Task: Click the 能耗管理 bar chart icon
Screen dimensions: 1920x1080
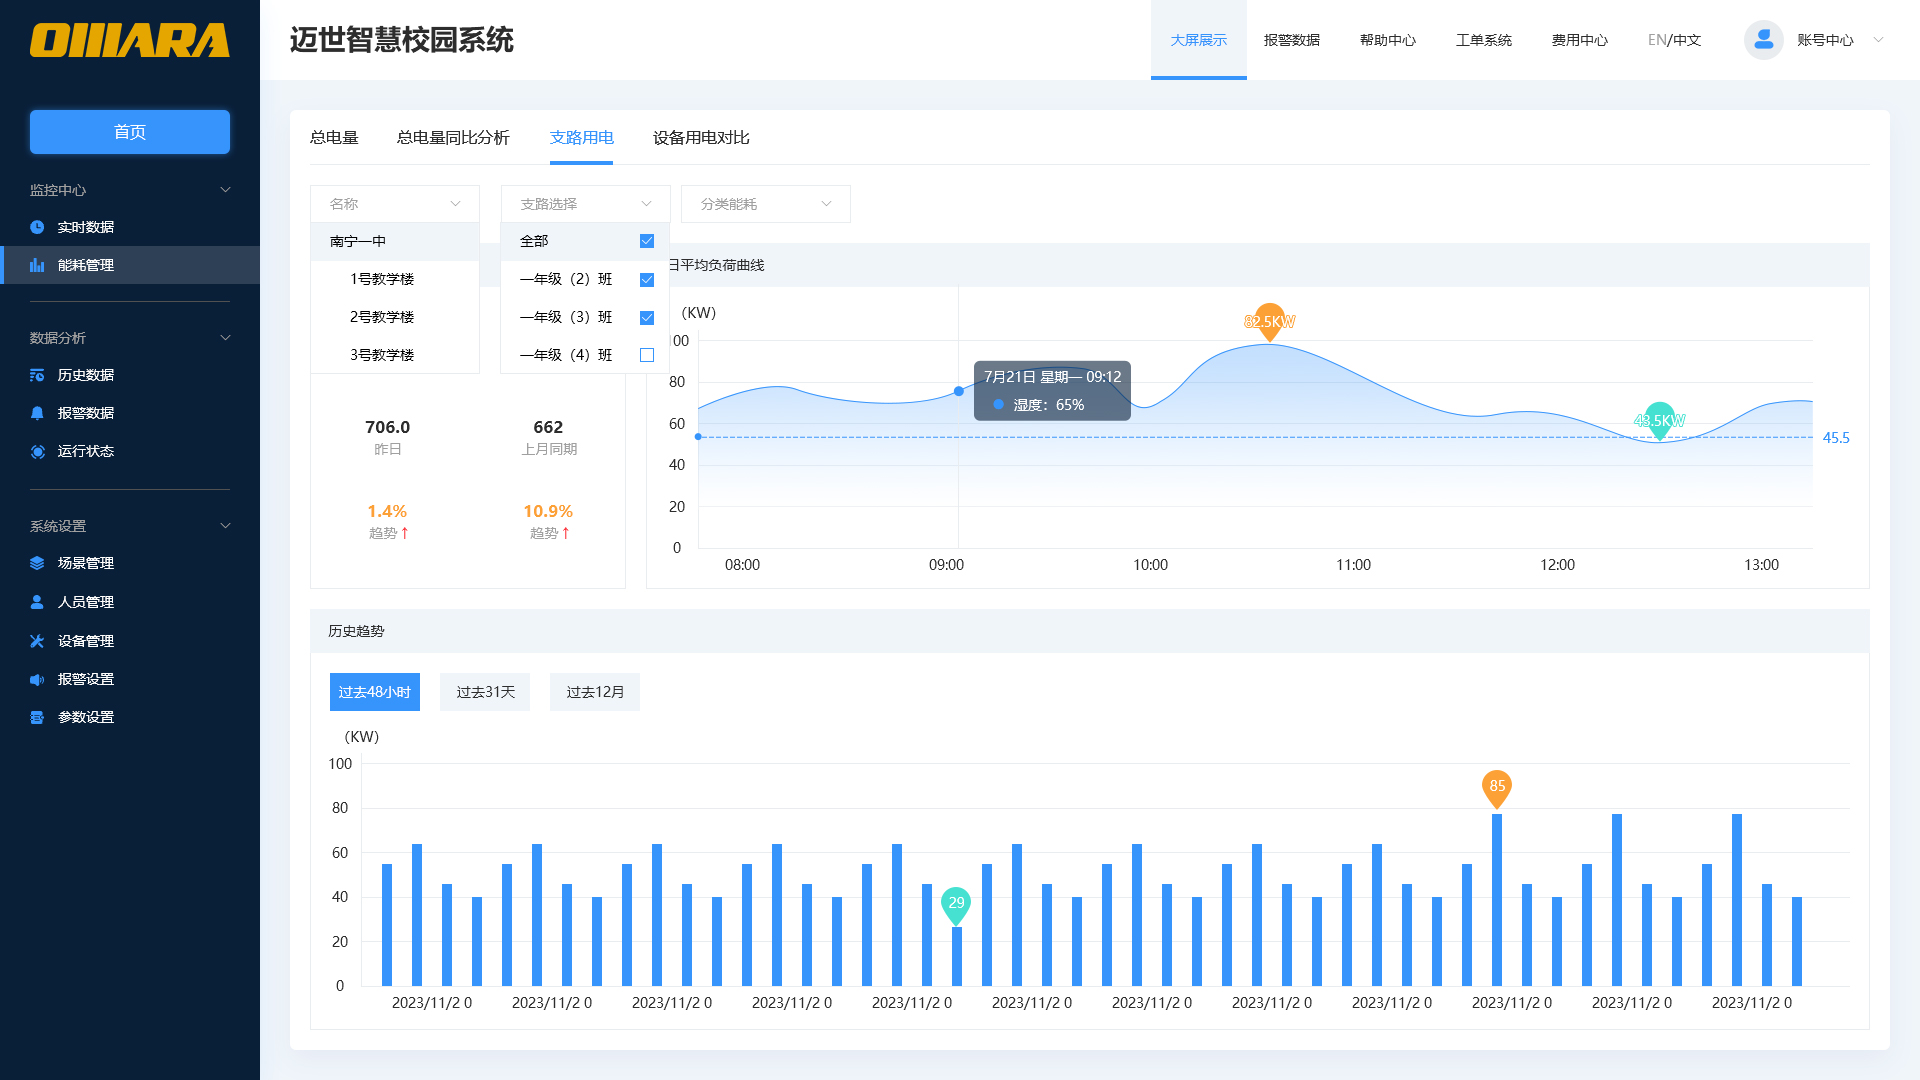Action: tap(37, 265)
